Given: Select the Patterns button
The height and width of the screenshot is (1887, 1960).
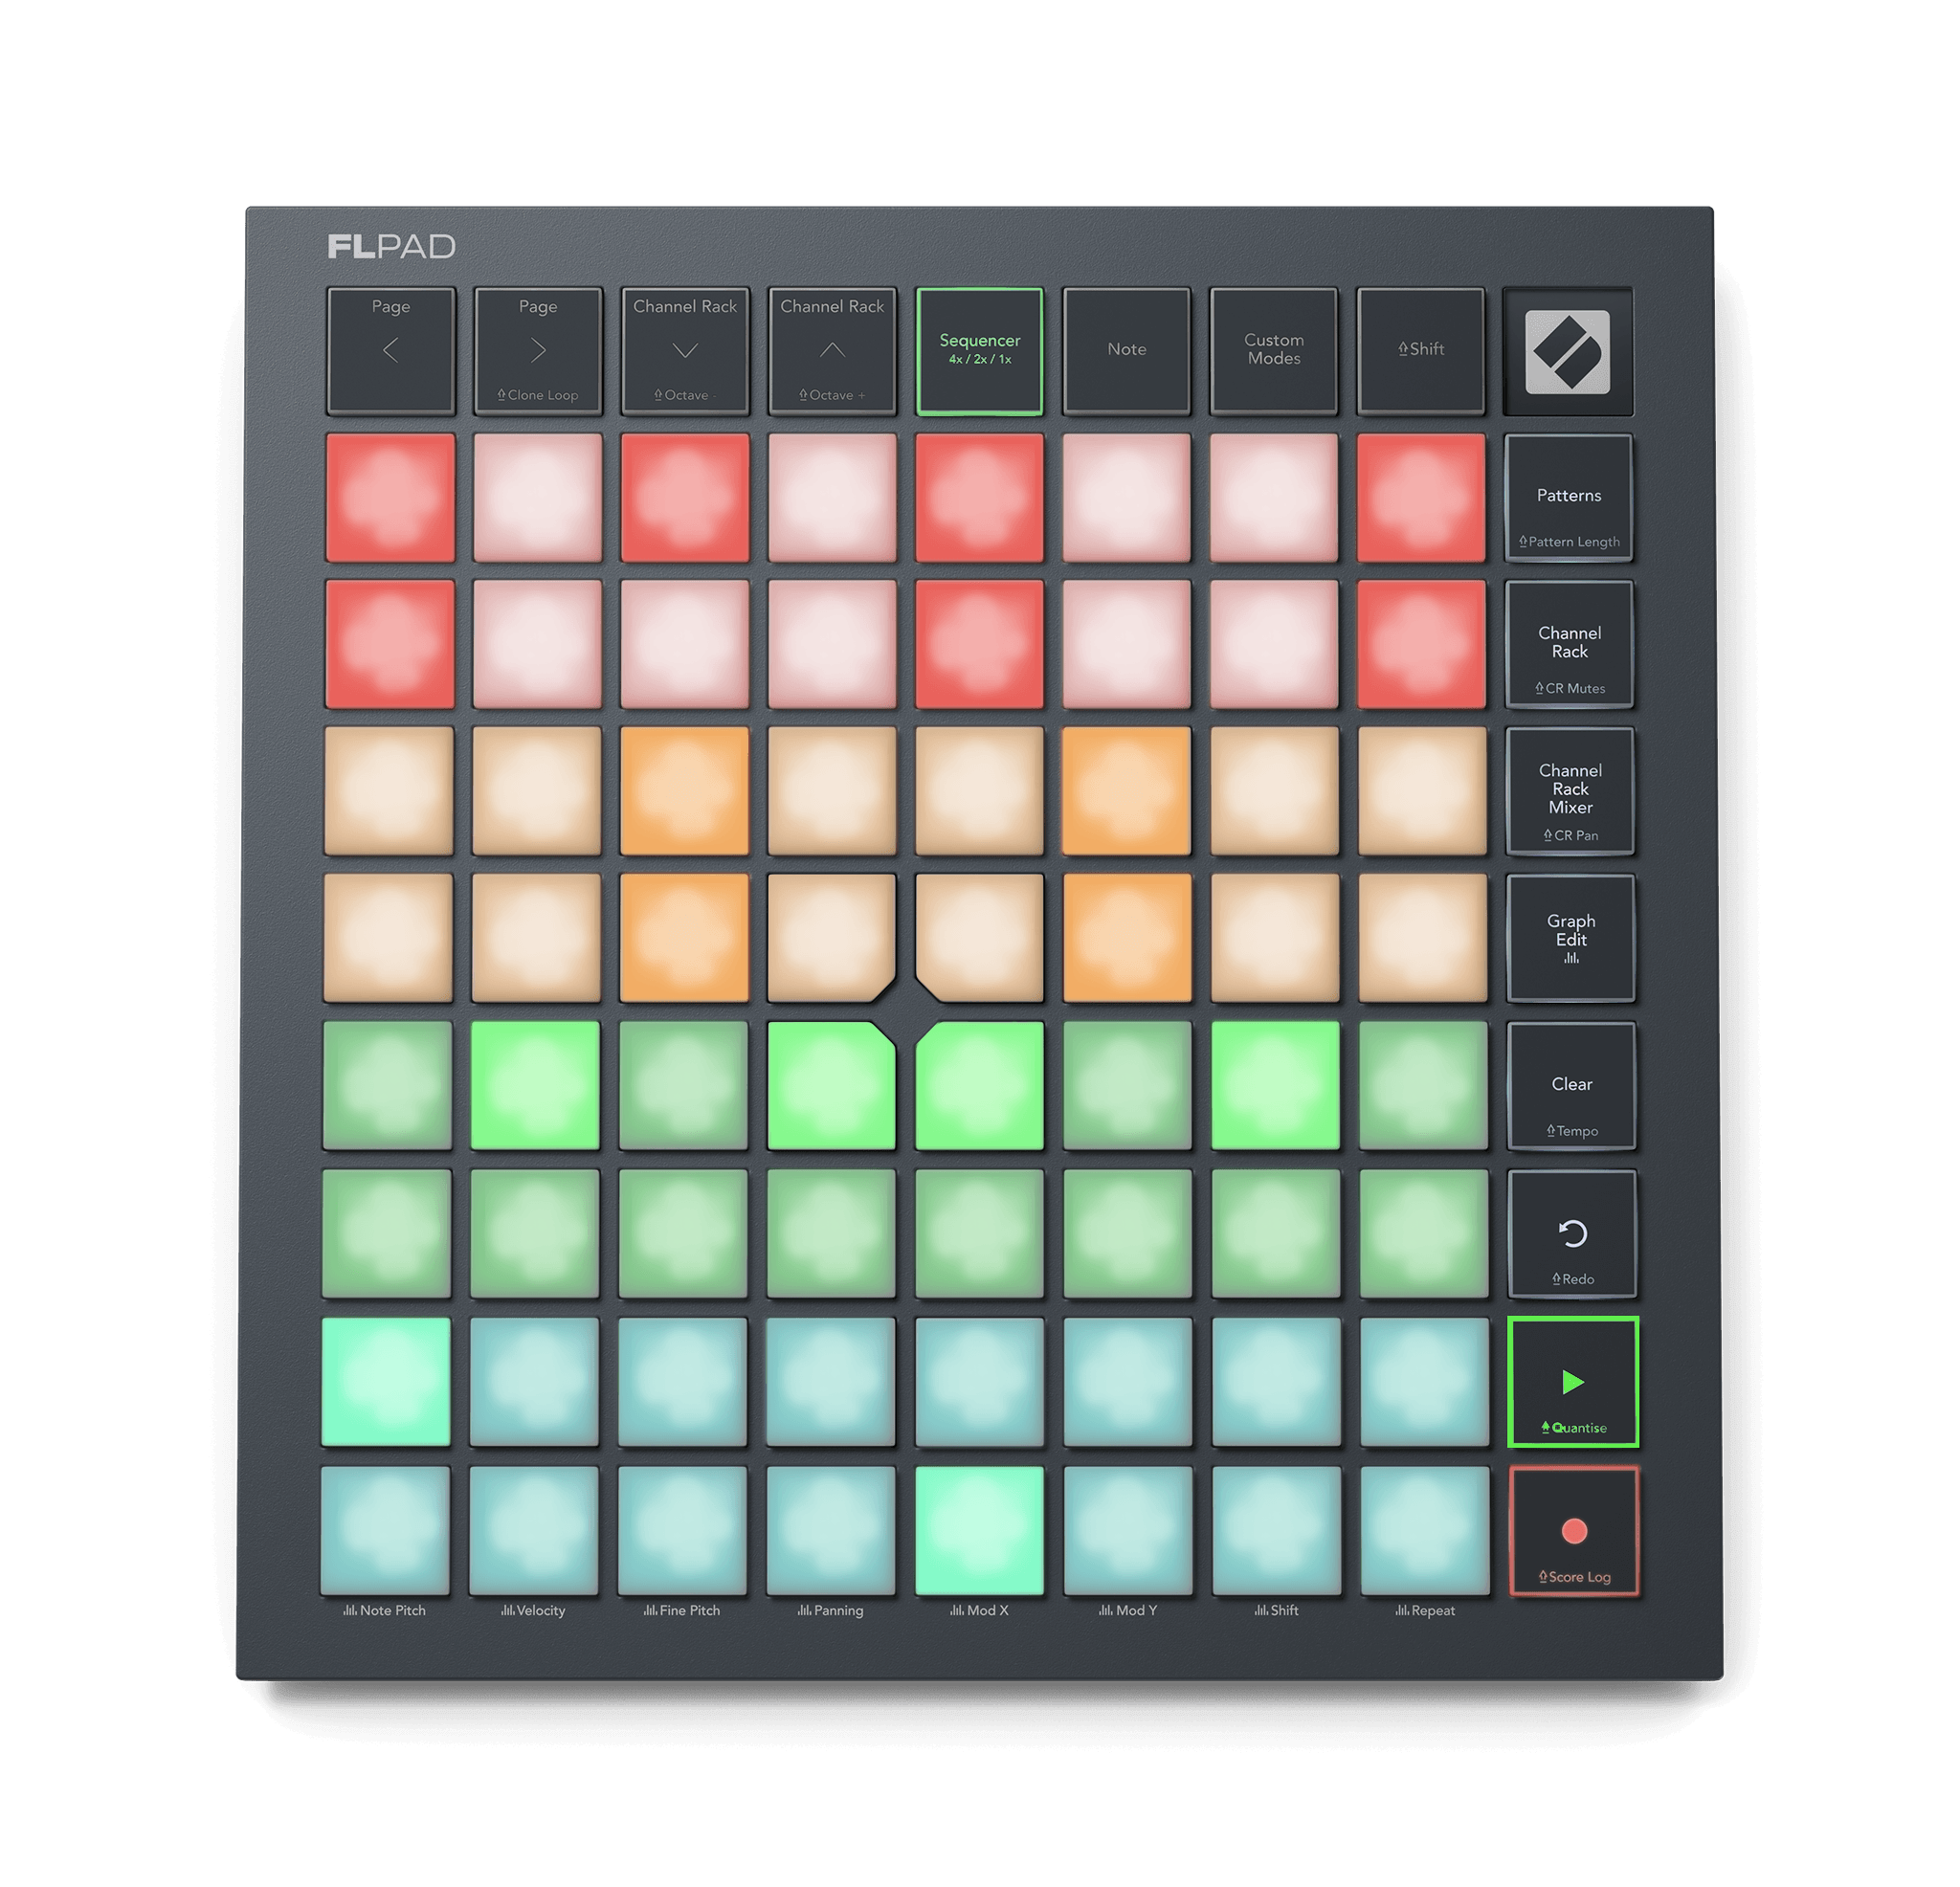Looking at the screenshot, I should pyautogui.click(x=1568, y=497).
